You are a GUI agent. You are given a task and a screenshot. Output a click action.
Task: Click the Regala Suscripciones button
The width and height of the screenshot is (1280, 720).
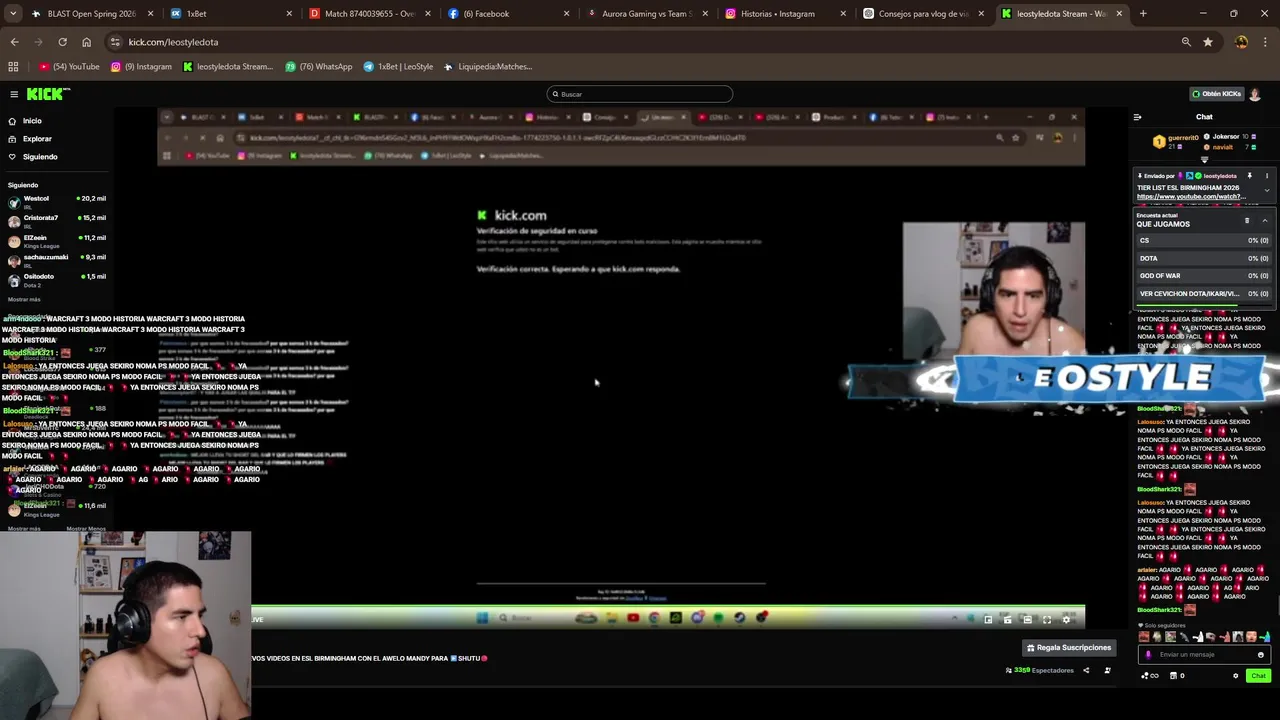[1068, 648]
